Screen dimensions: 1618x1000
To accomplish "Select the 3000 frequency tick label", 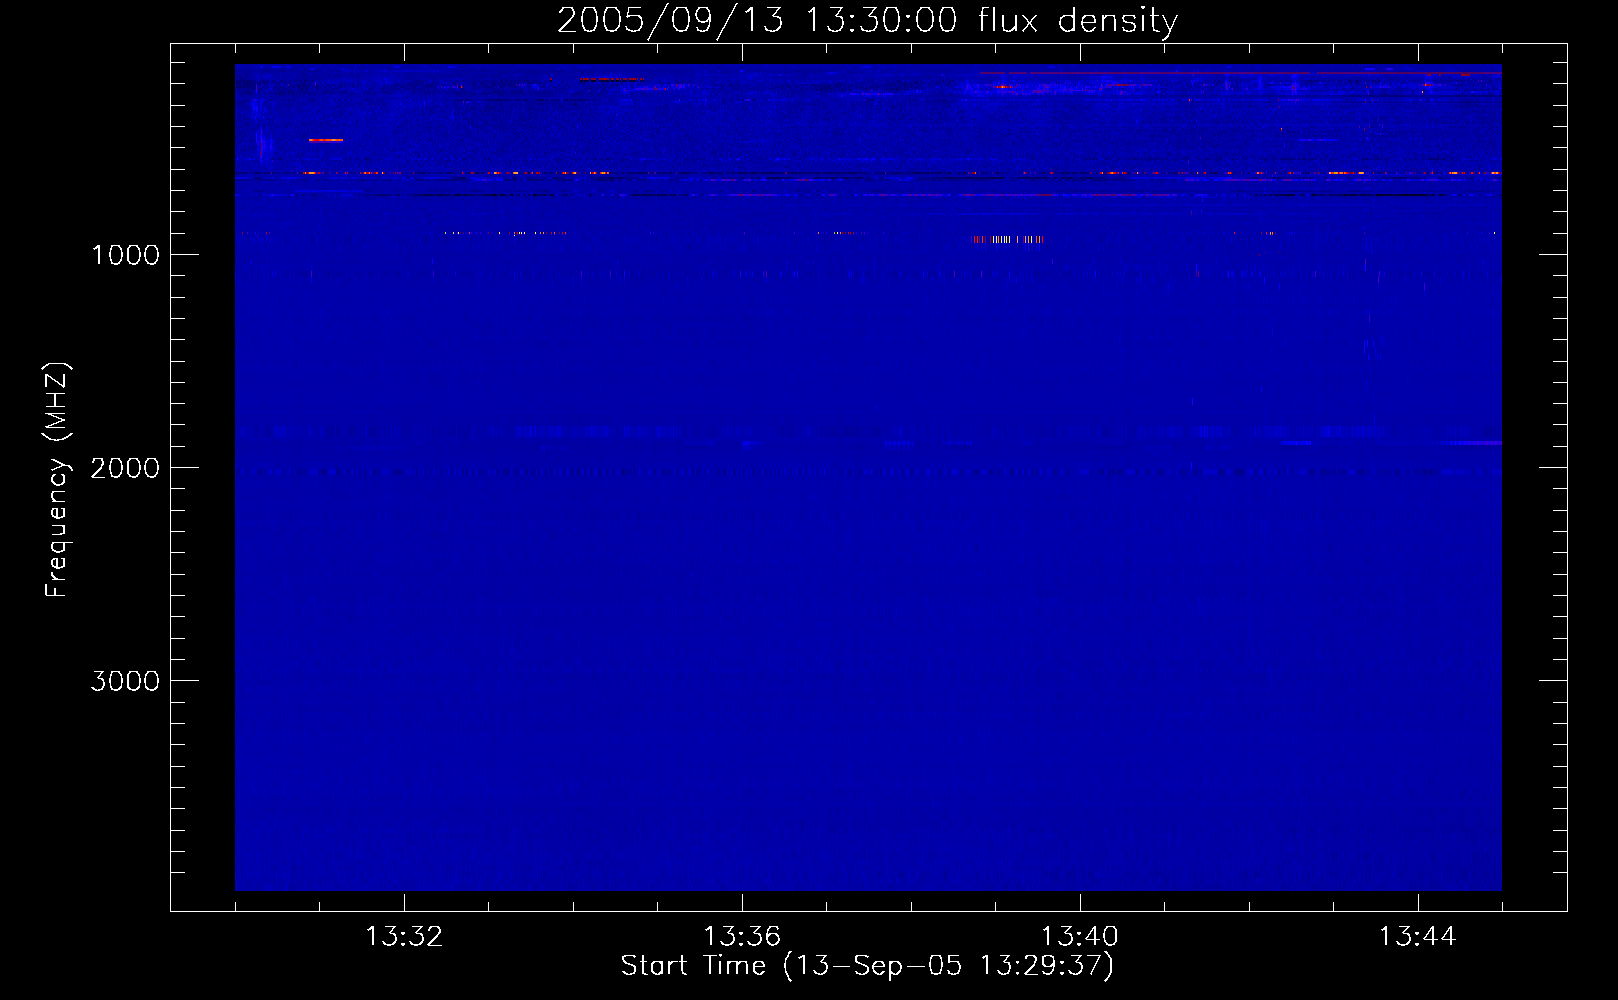I will (x=125, y=681).
